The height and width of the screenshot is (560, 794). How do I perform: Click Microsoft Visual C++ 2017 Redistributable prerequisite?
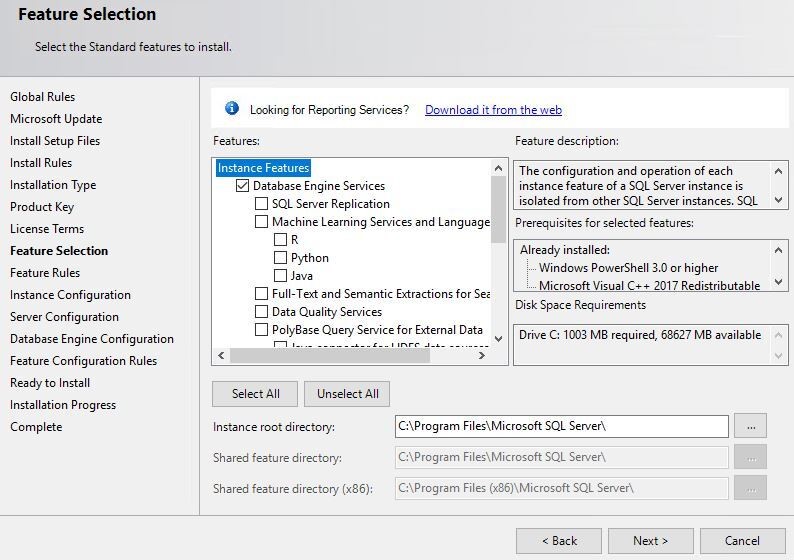coord(650,286)
